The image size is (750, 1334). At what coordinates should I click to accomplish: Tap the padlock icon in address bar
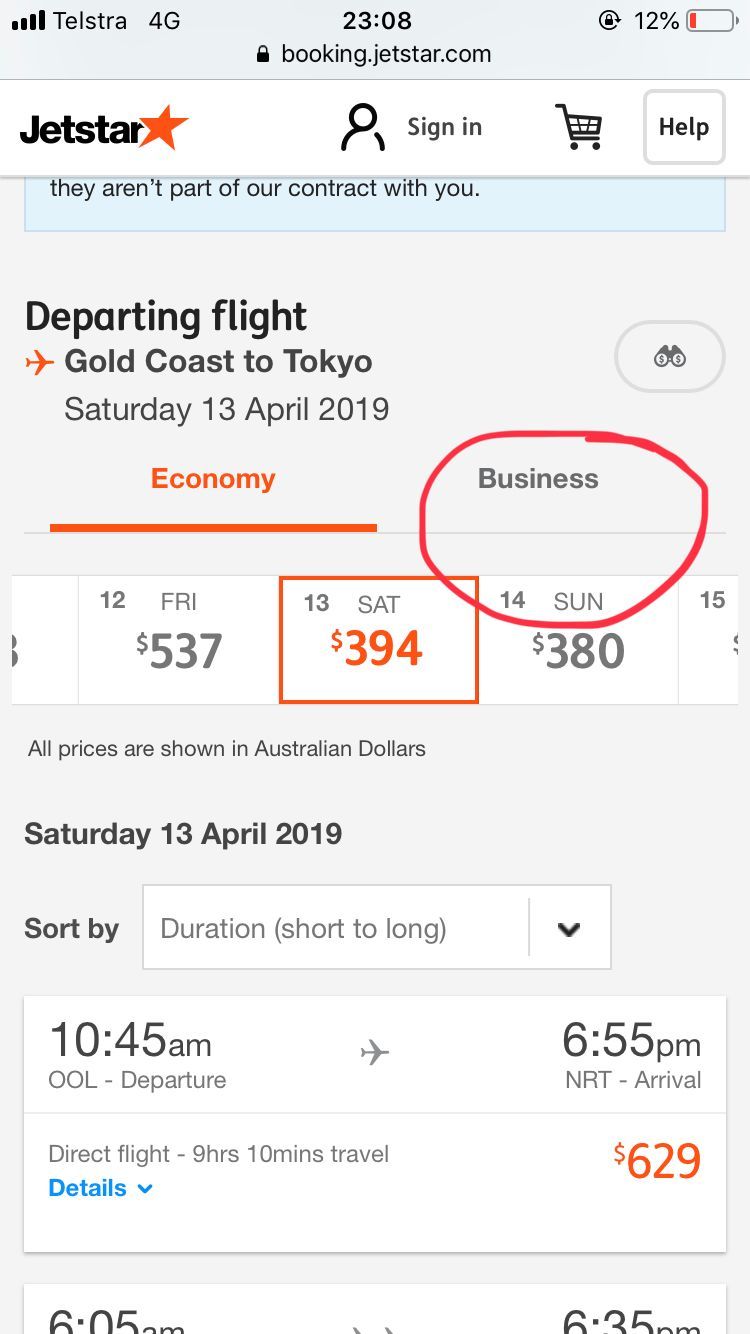coord(263,54)
